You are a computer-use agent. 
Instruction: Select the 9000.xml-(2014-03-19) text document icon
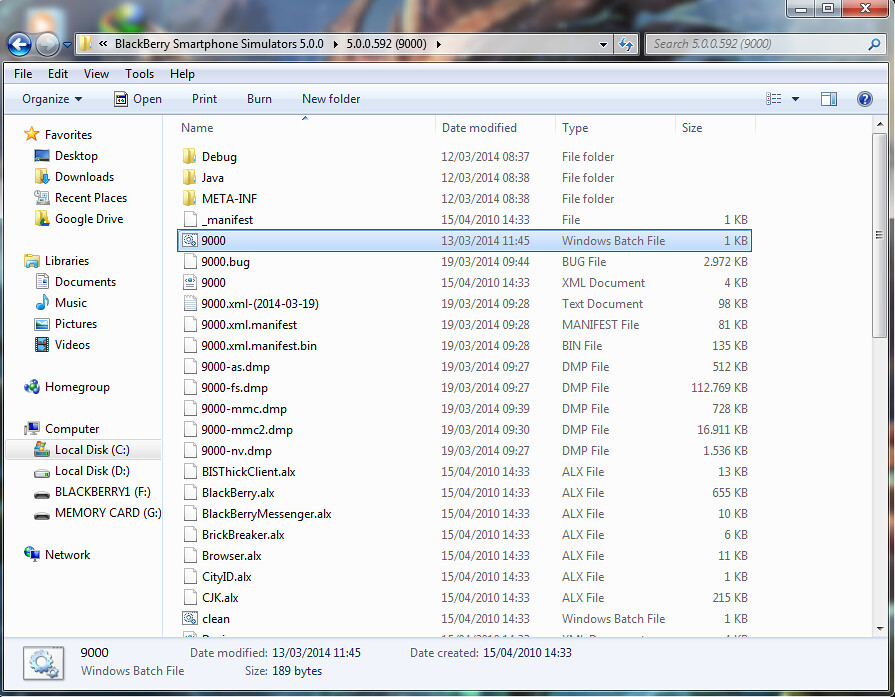pyautogui.click(x=190, y=304)
